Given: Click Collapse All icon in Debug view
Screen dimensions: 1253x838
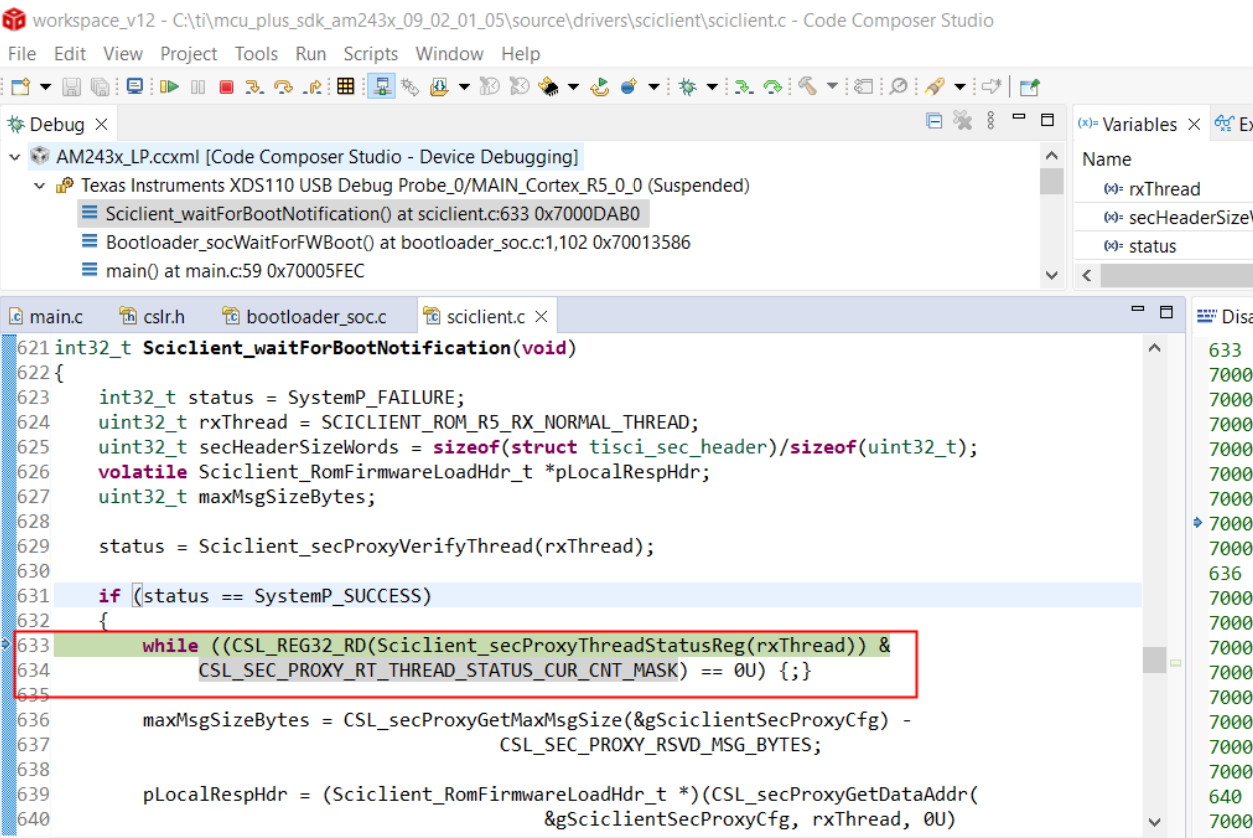Looking at the screenshot, I should [x=934, y=121].
